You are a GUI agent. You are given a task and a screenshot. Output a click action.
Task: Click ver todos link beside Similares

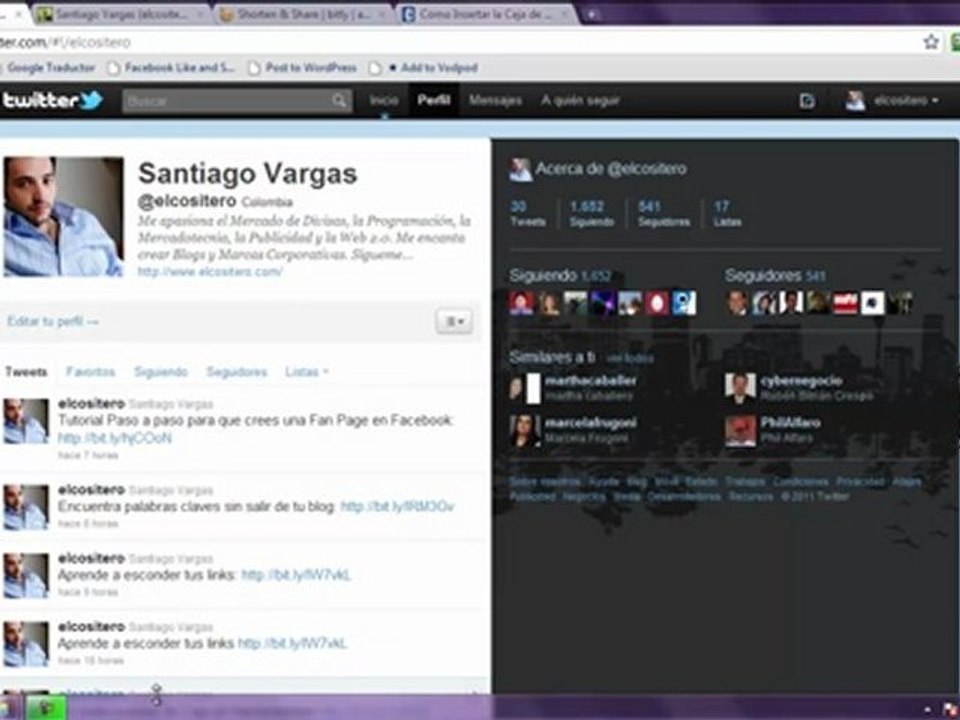629,358
